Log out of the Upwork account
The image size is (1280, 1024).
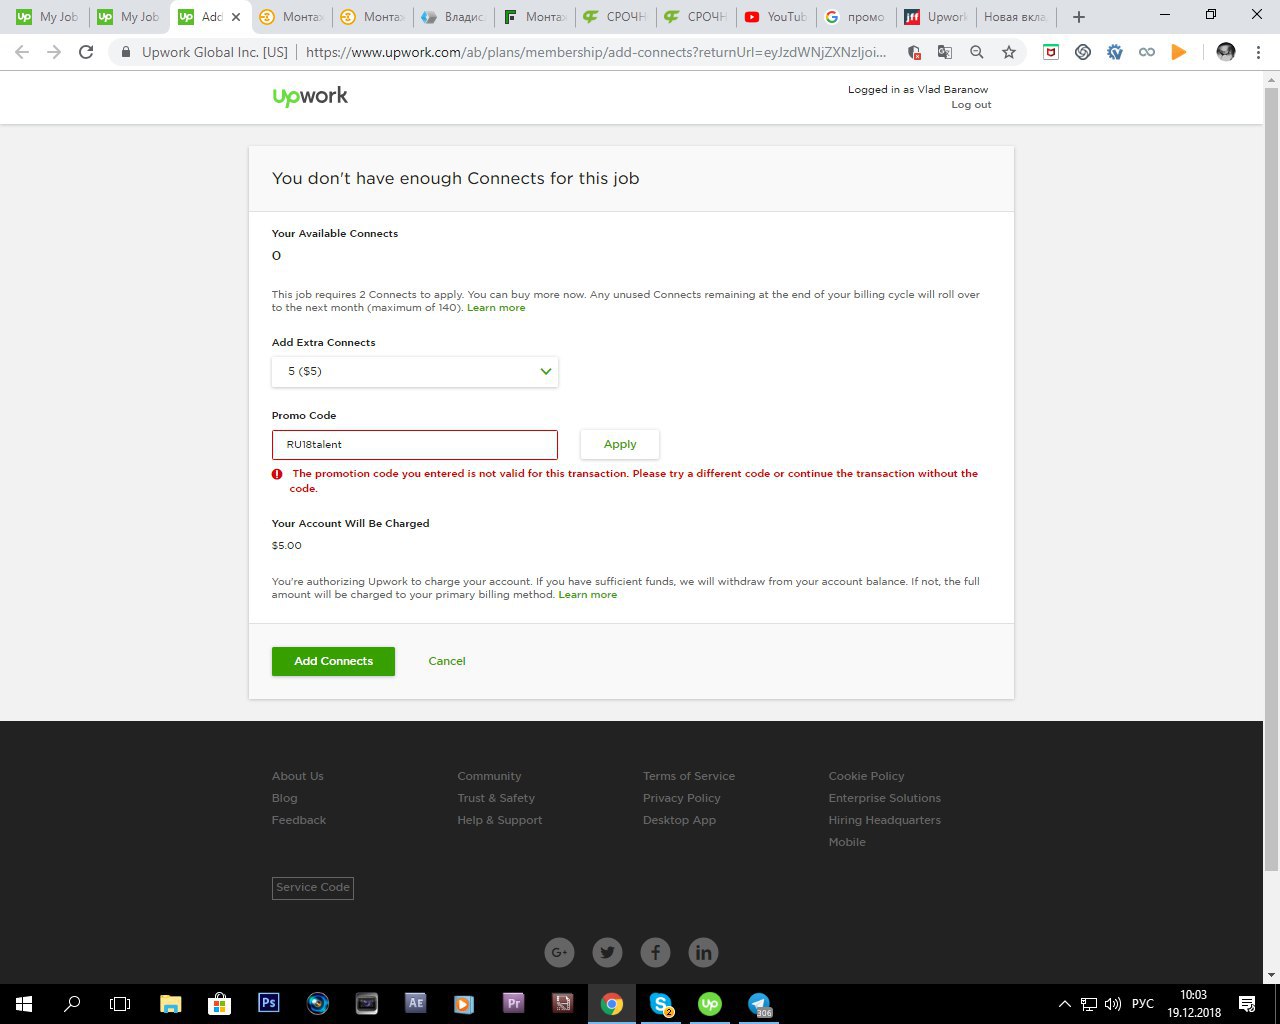[x=971, y=105]
